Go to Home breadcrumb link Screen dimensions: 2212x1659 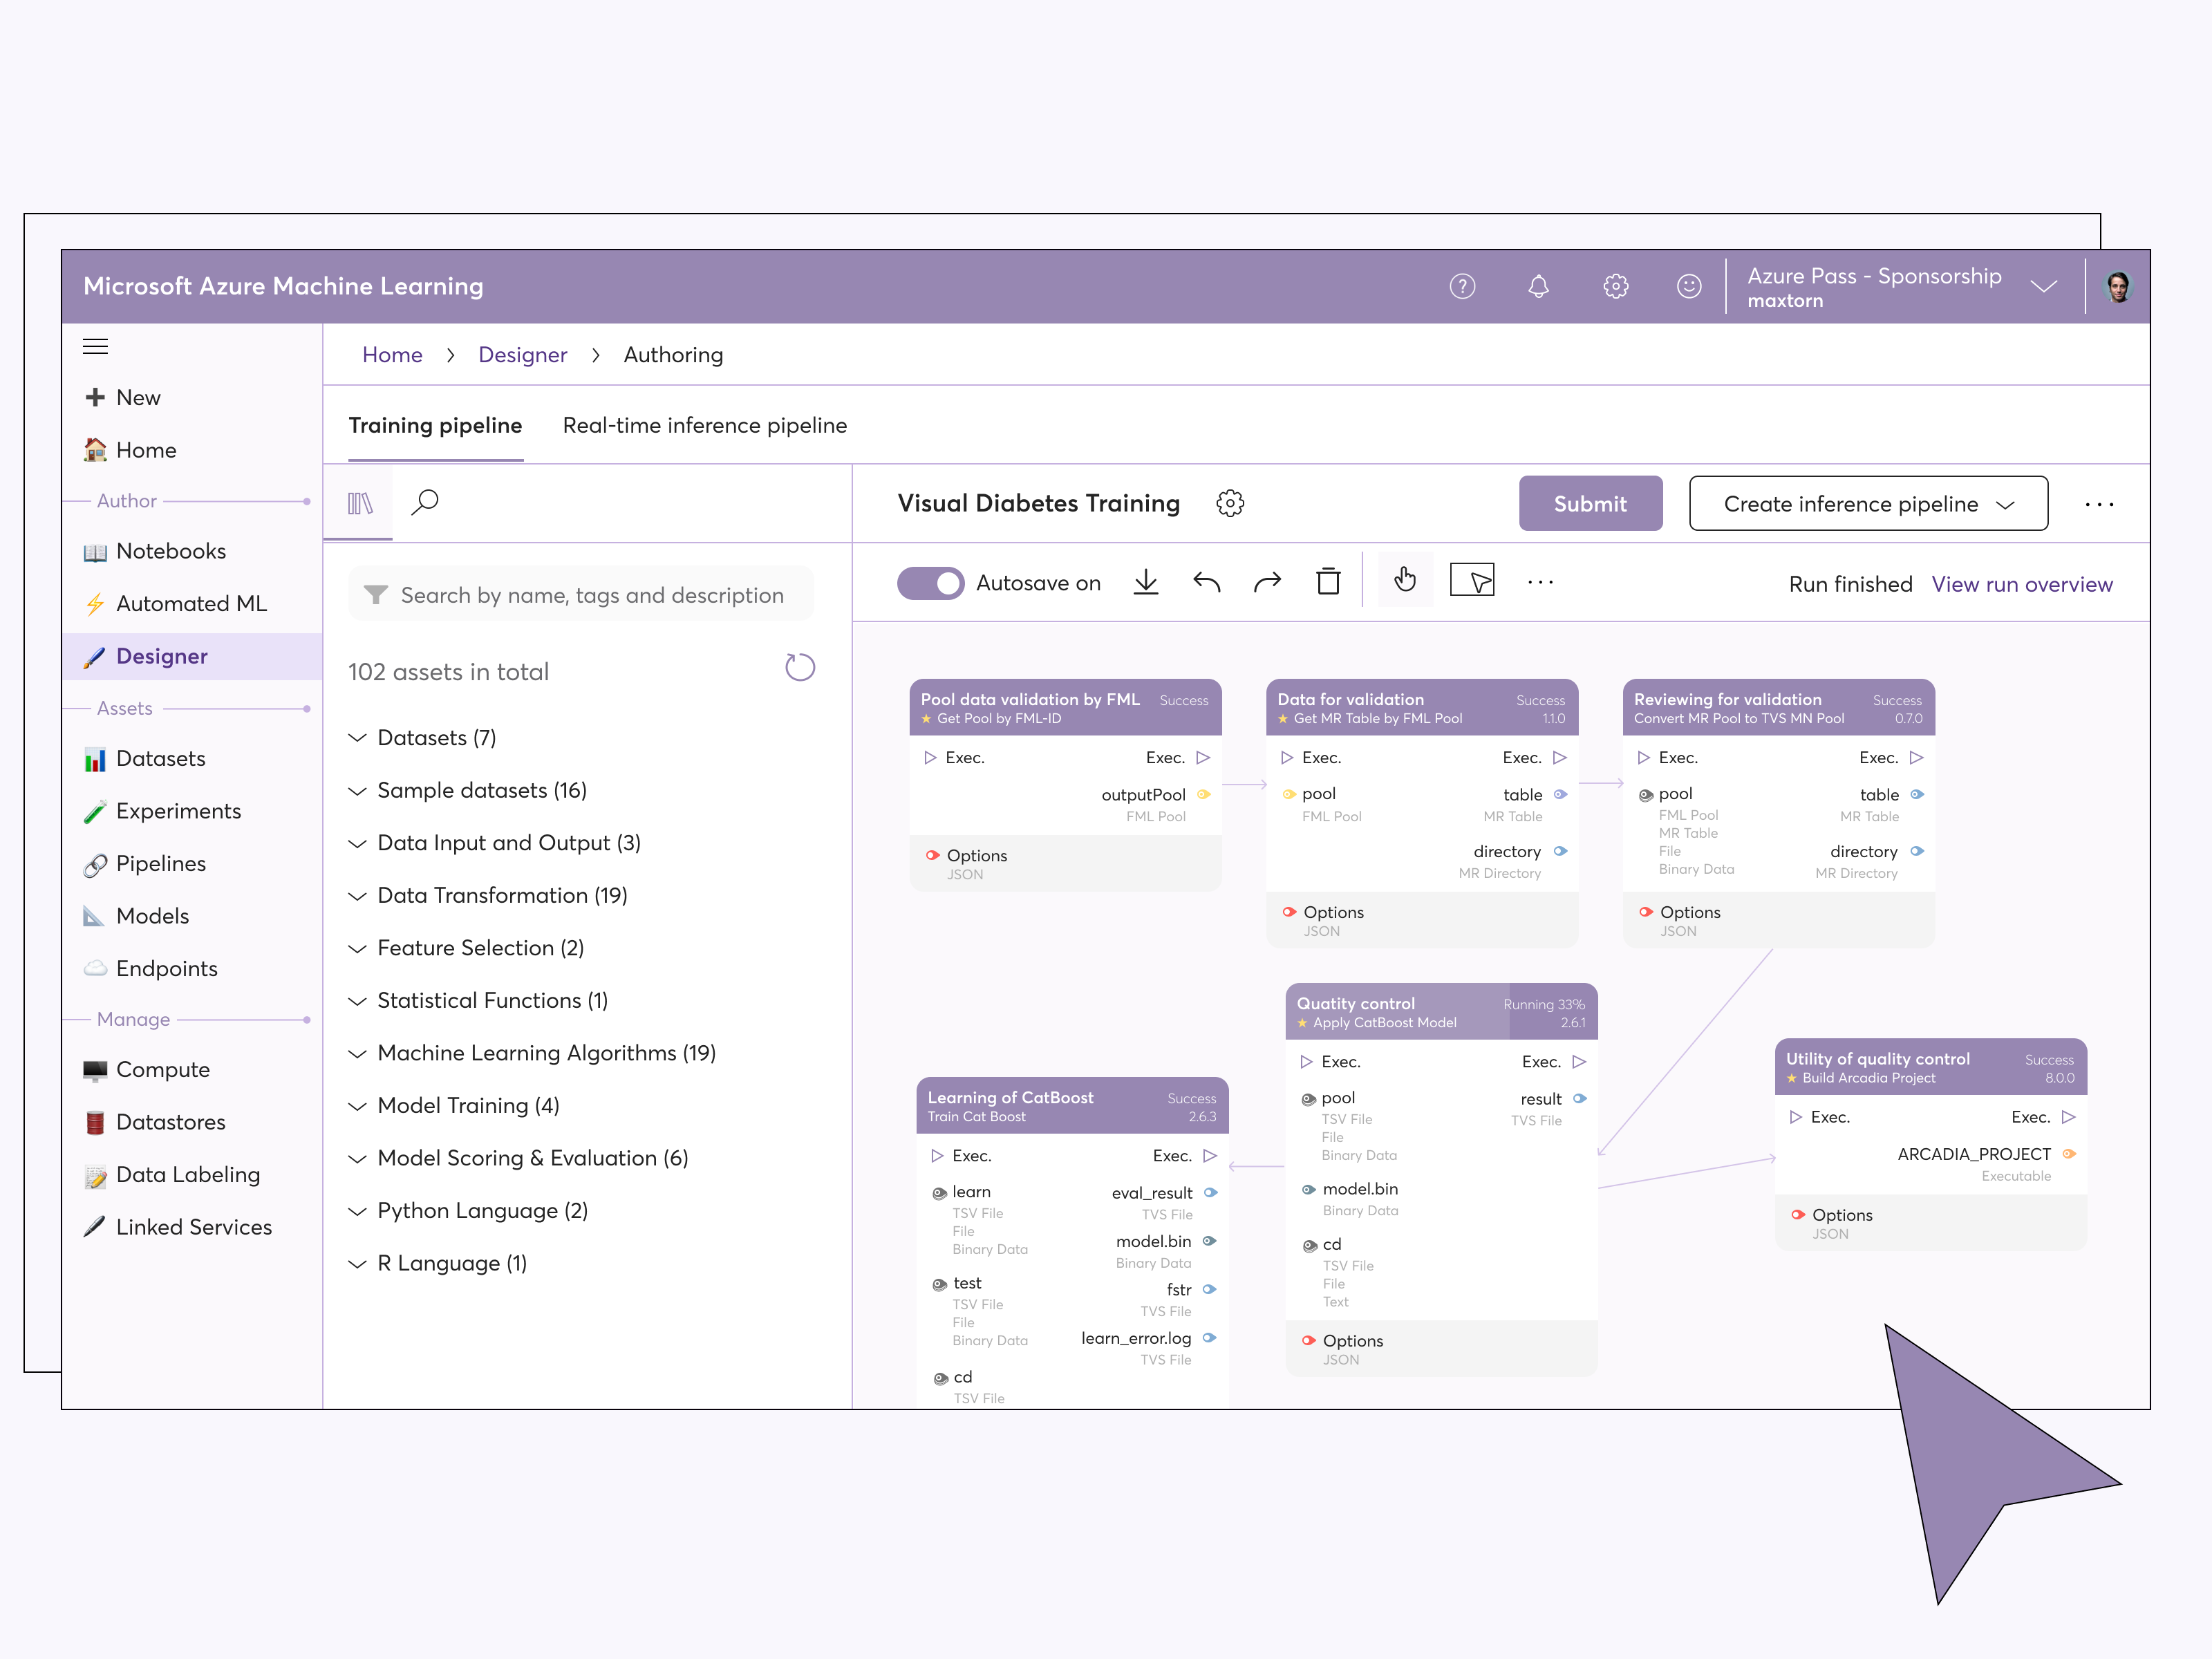point(392,355)
